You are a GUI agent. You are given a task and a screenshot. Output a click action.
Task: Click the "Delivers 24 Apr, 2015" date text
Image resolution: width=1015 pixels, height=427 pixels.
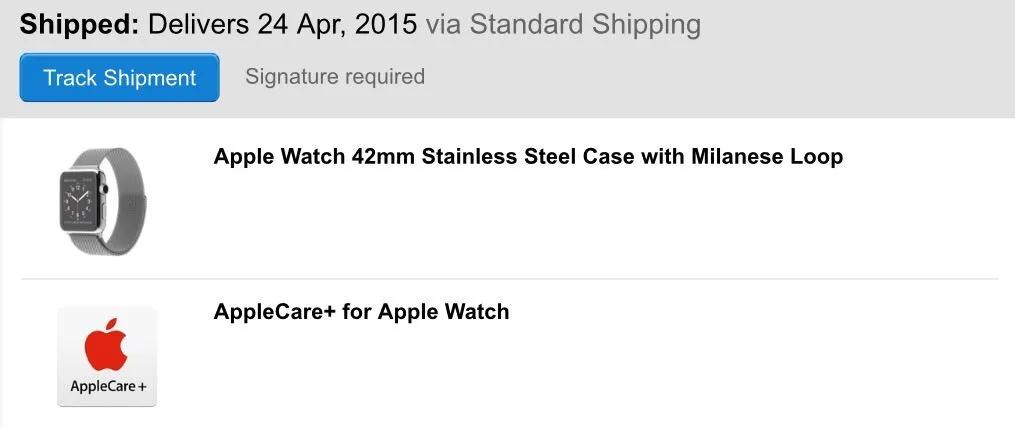coord(282,25)
